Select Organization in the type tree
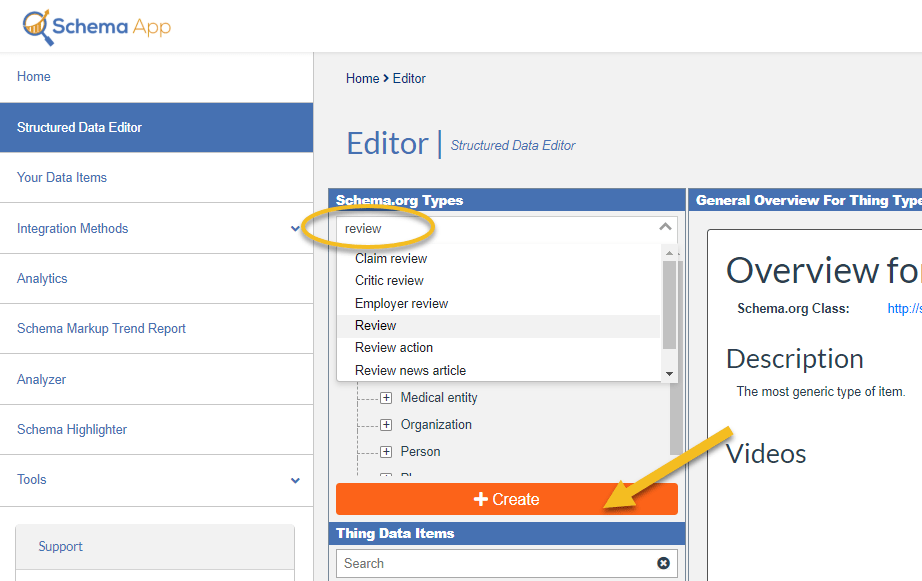Screen dimensions: 922x581 [436, 425]
